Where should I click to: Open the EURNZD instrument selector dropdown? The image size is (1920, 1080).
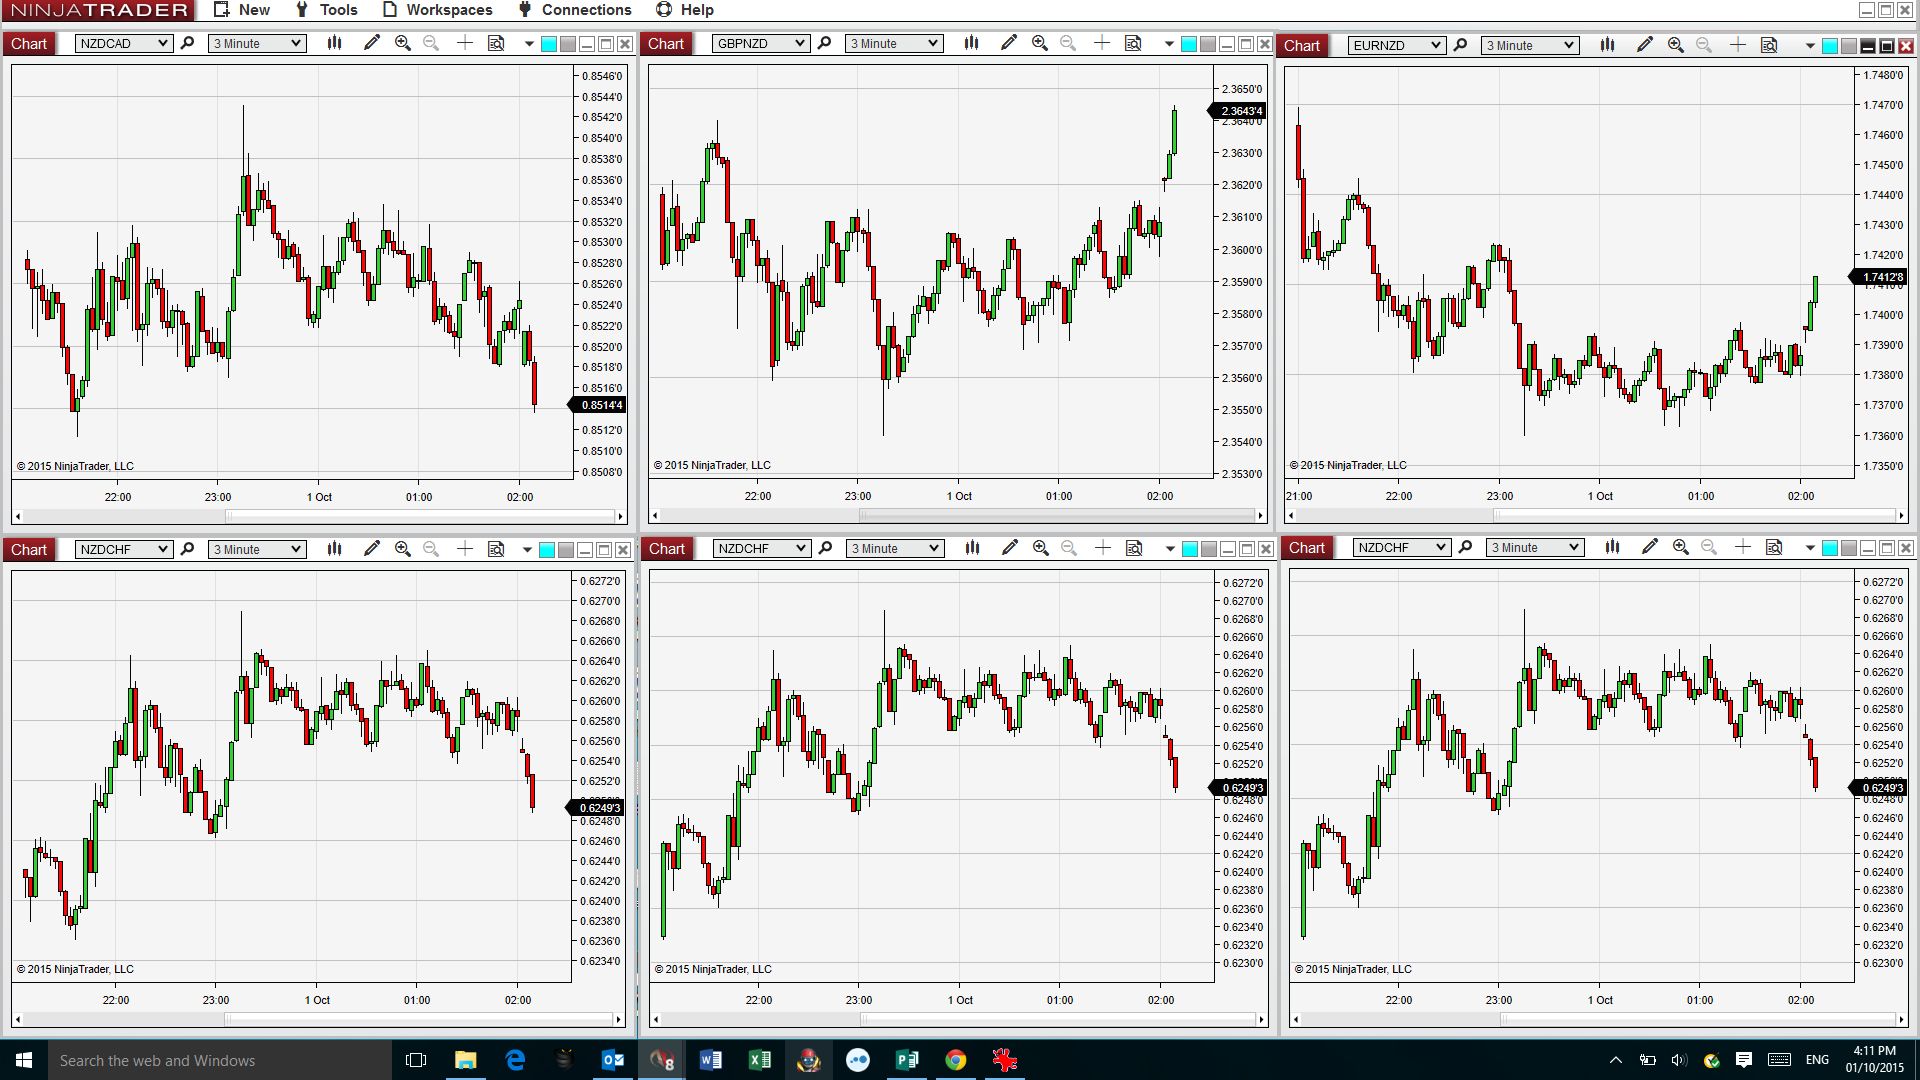1397,45
